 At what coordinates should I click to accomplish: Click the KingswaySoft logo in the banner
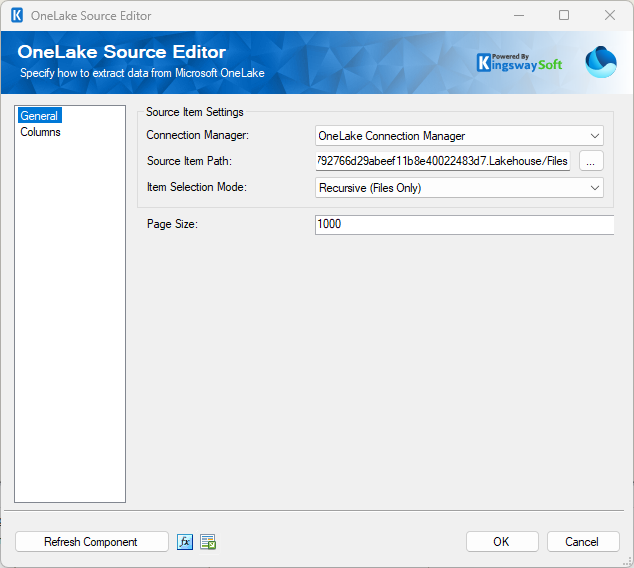[520, 63]
